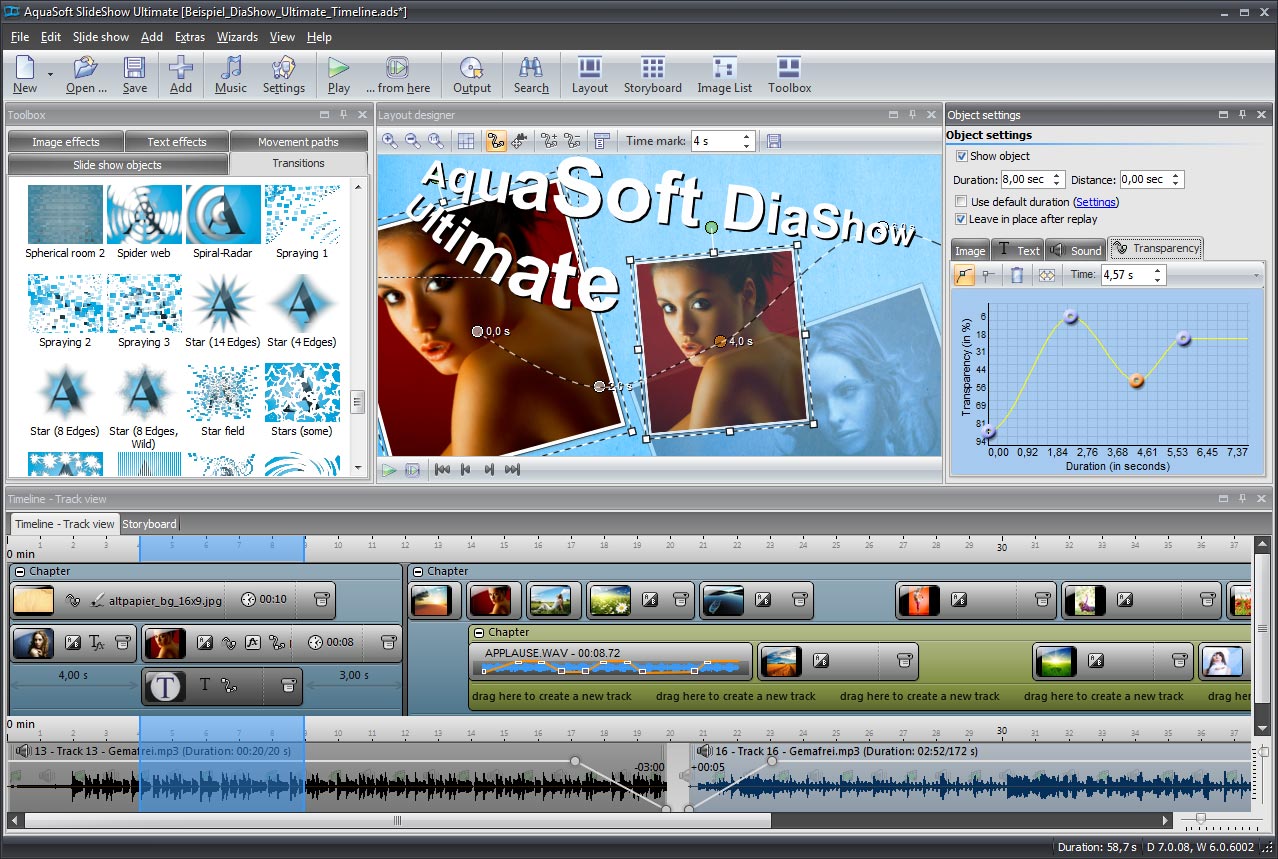Open the File menu

[20, 37]
